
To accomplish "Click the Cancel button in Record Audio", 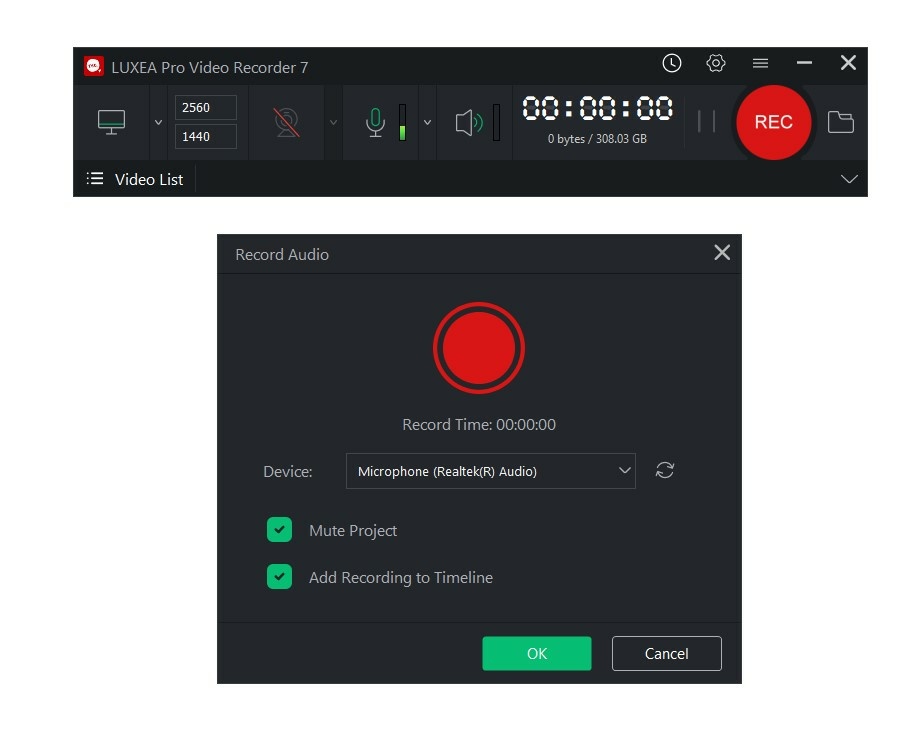I will tap(667, 653).
